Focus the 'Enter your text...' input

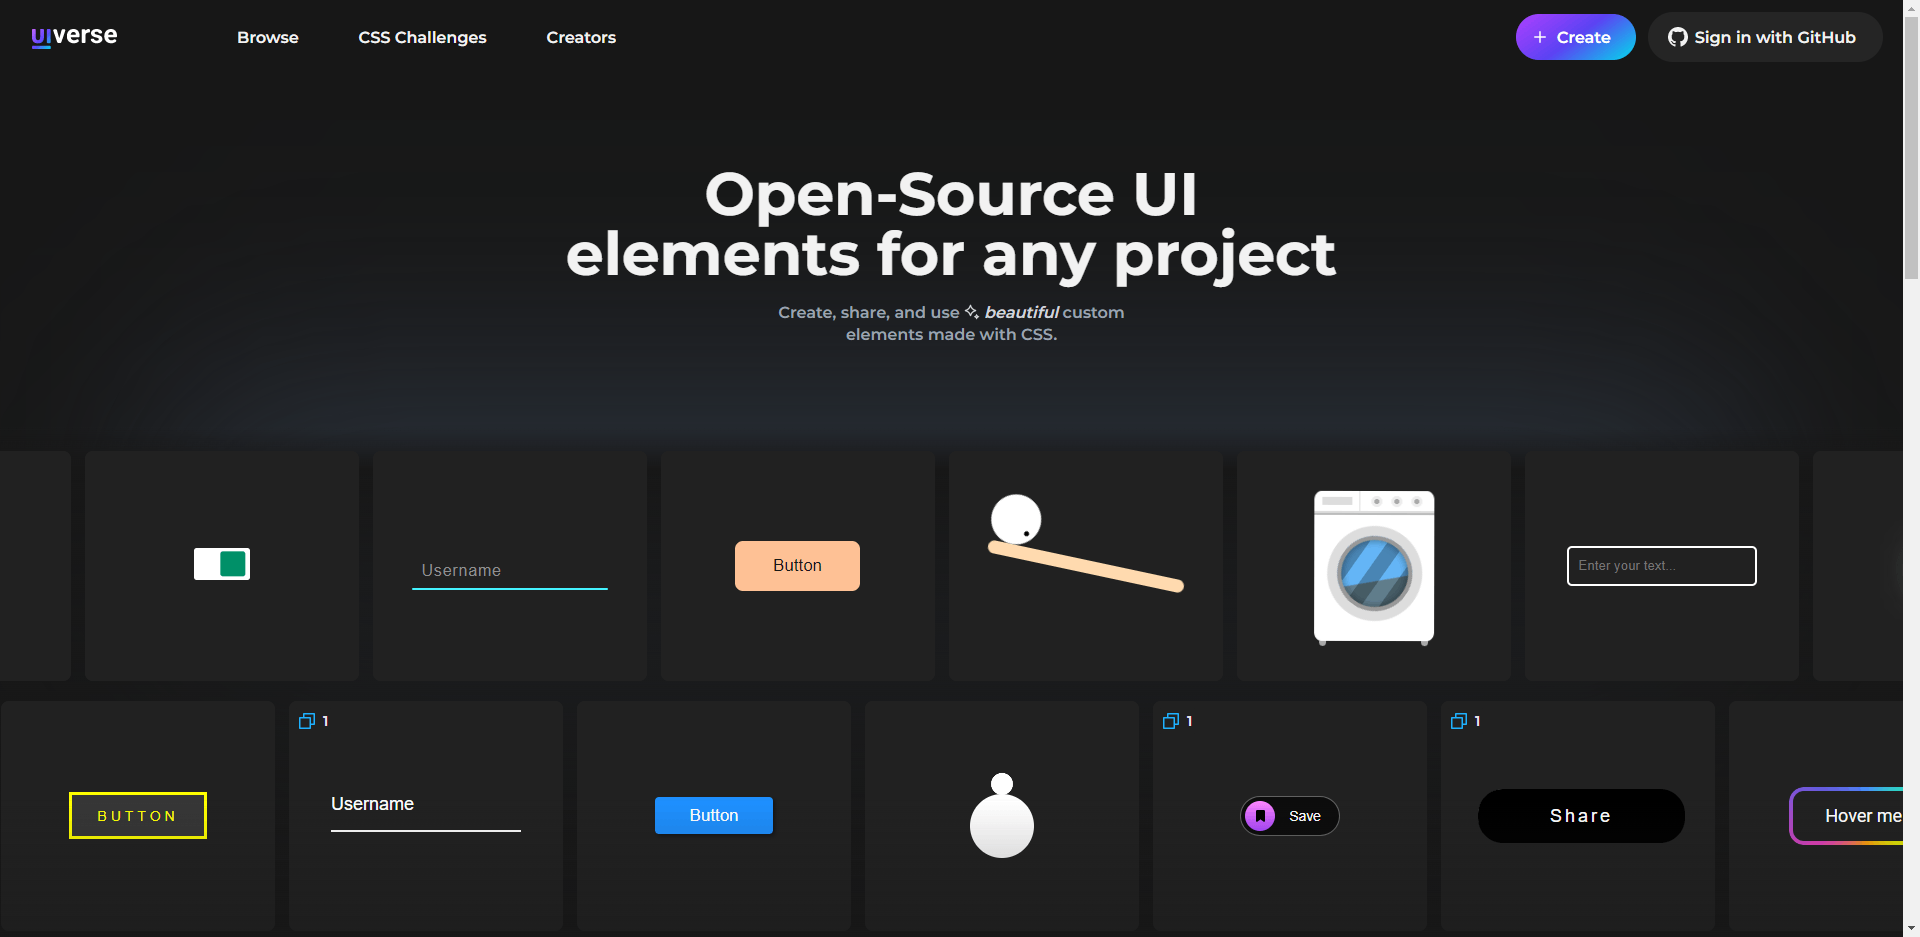1662,566
